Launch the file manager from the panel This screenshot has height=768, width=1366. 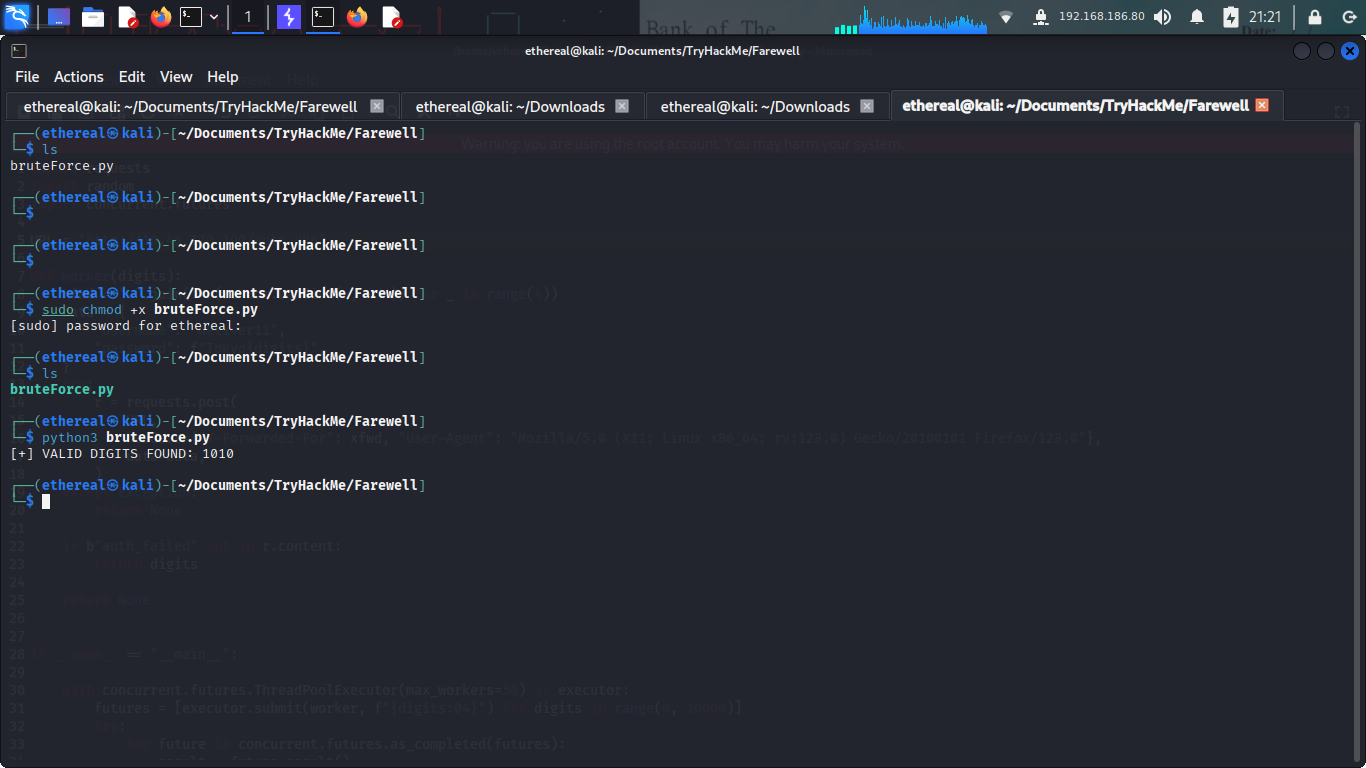(93, 17)
